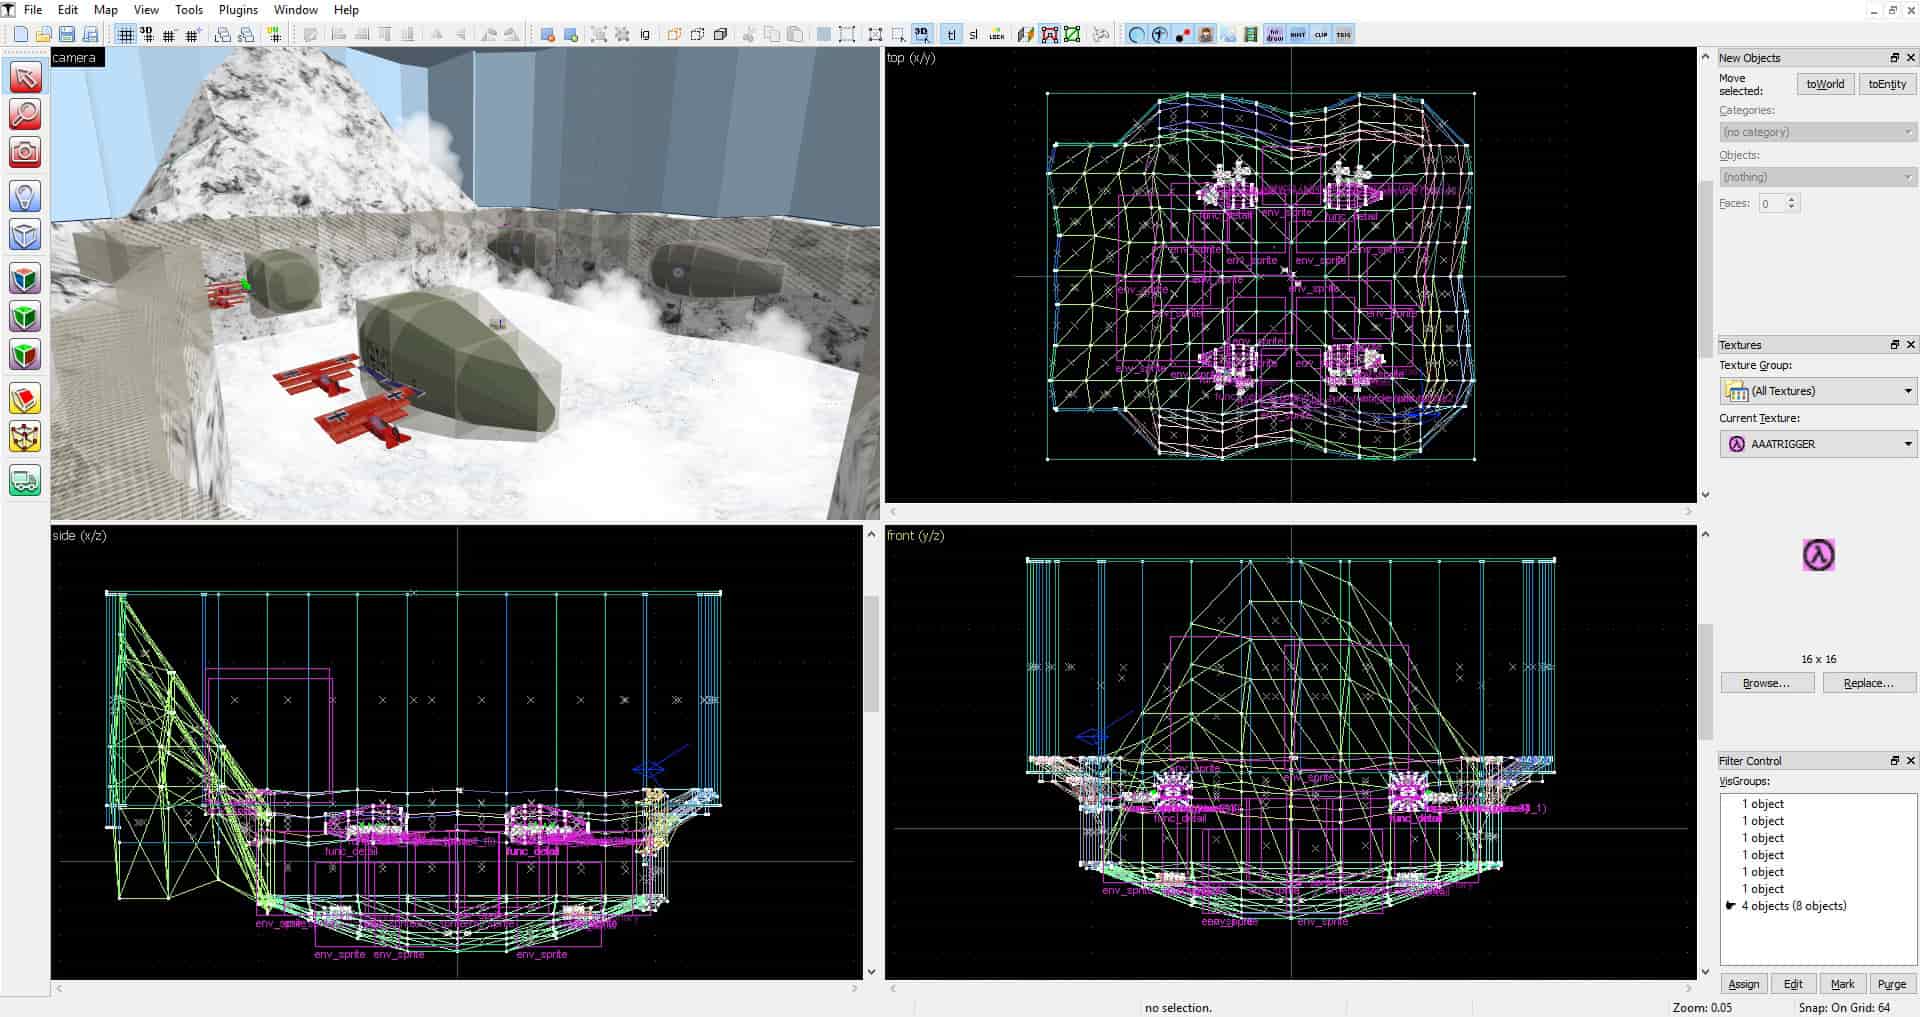The height and width of the screenshot is (1017, 1920).
Task: Toggle ignore groups (ig) button
Action: click(645, 35)
